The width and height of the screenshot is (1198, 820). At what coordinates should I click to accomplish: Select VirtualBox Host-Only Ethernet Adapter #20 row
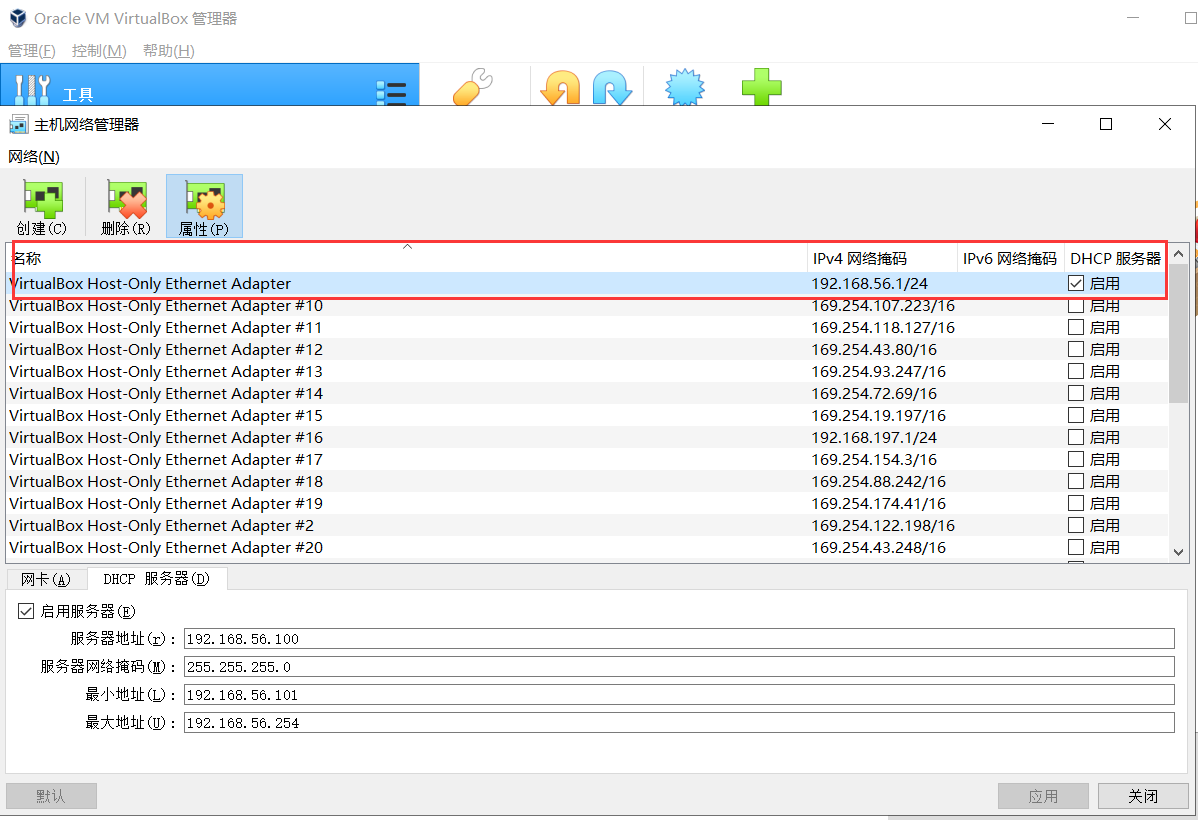point(587,548)
